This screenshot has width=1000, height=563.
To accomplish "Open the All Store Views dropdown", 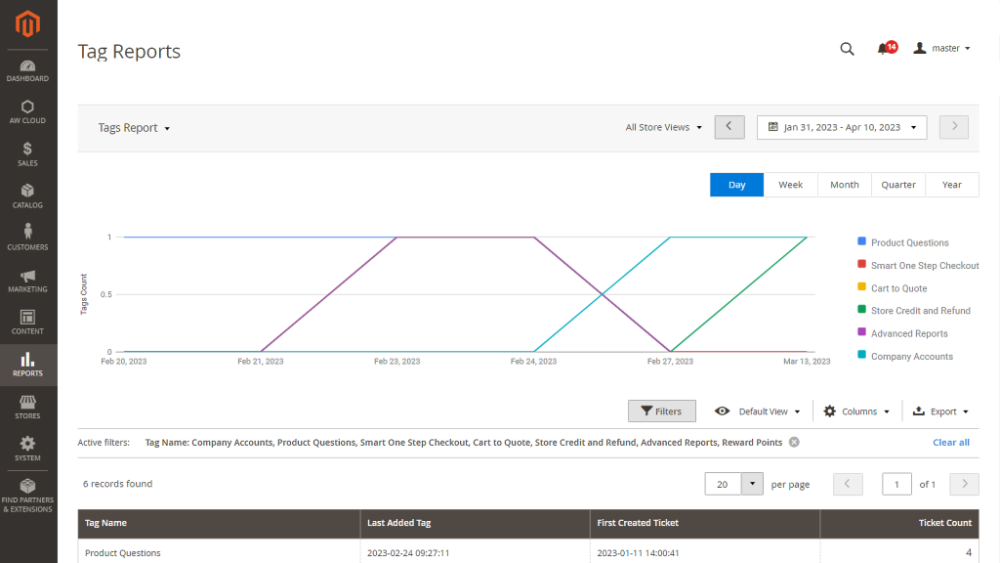I will [x=663, y=128].
